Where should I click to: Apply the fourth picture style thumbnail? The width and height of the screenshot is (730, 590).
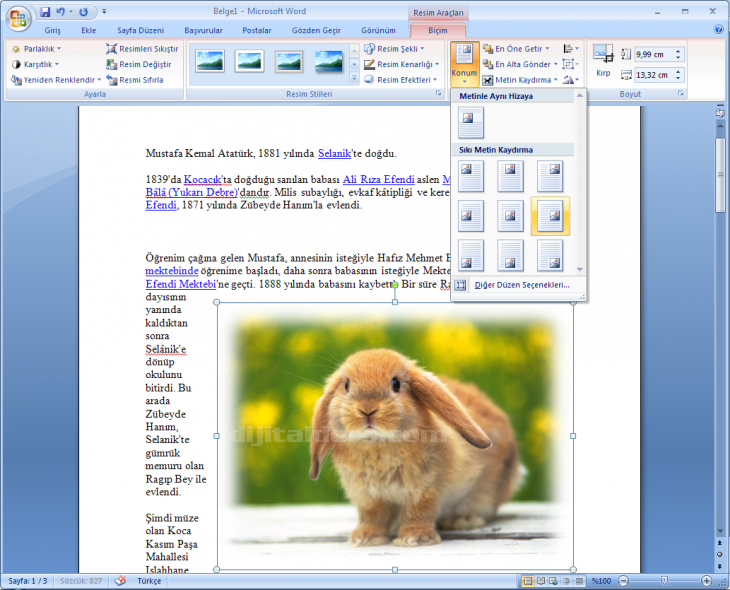(x=329, y=61)
